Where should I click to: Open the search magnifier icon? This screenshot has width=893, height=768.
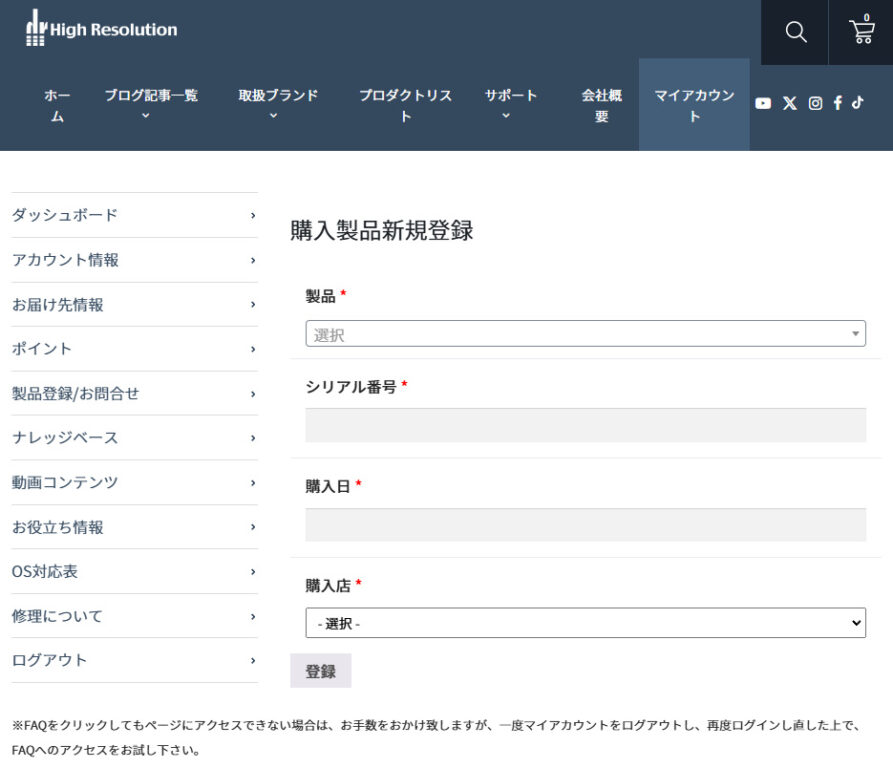click(795, 32)
